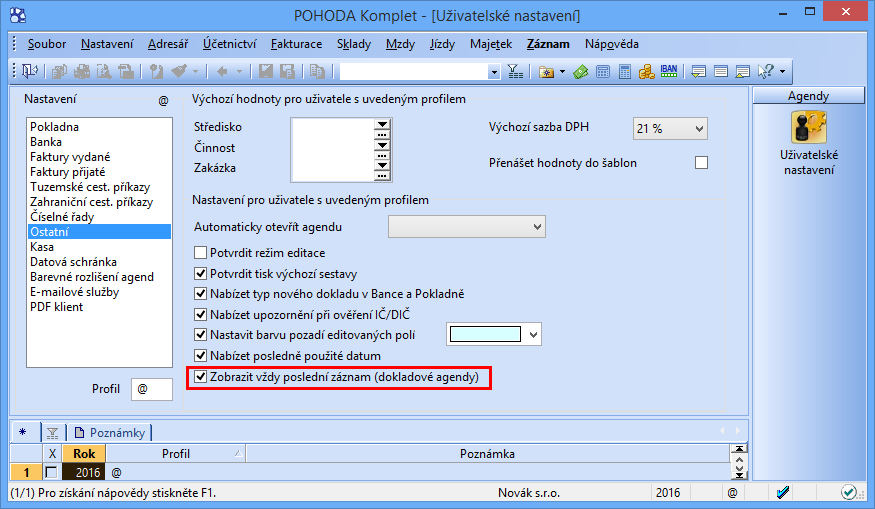This screenshot has height=509, width=875.
Task: Expand the Středisko dropdown arrow
Action: coord(382,125)
